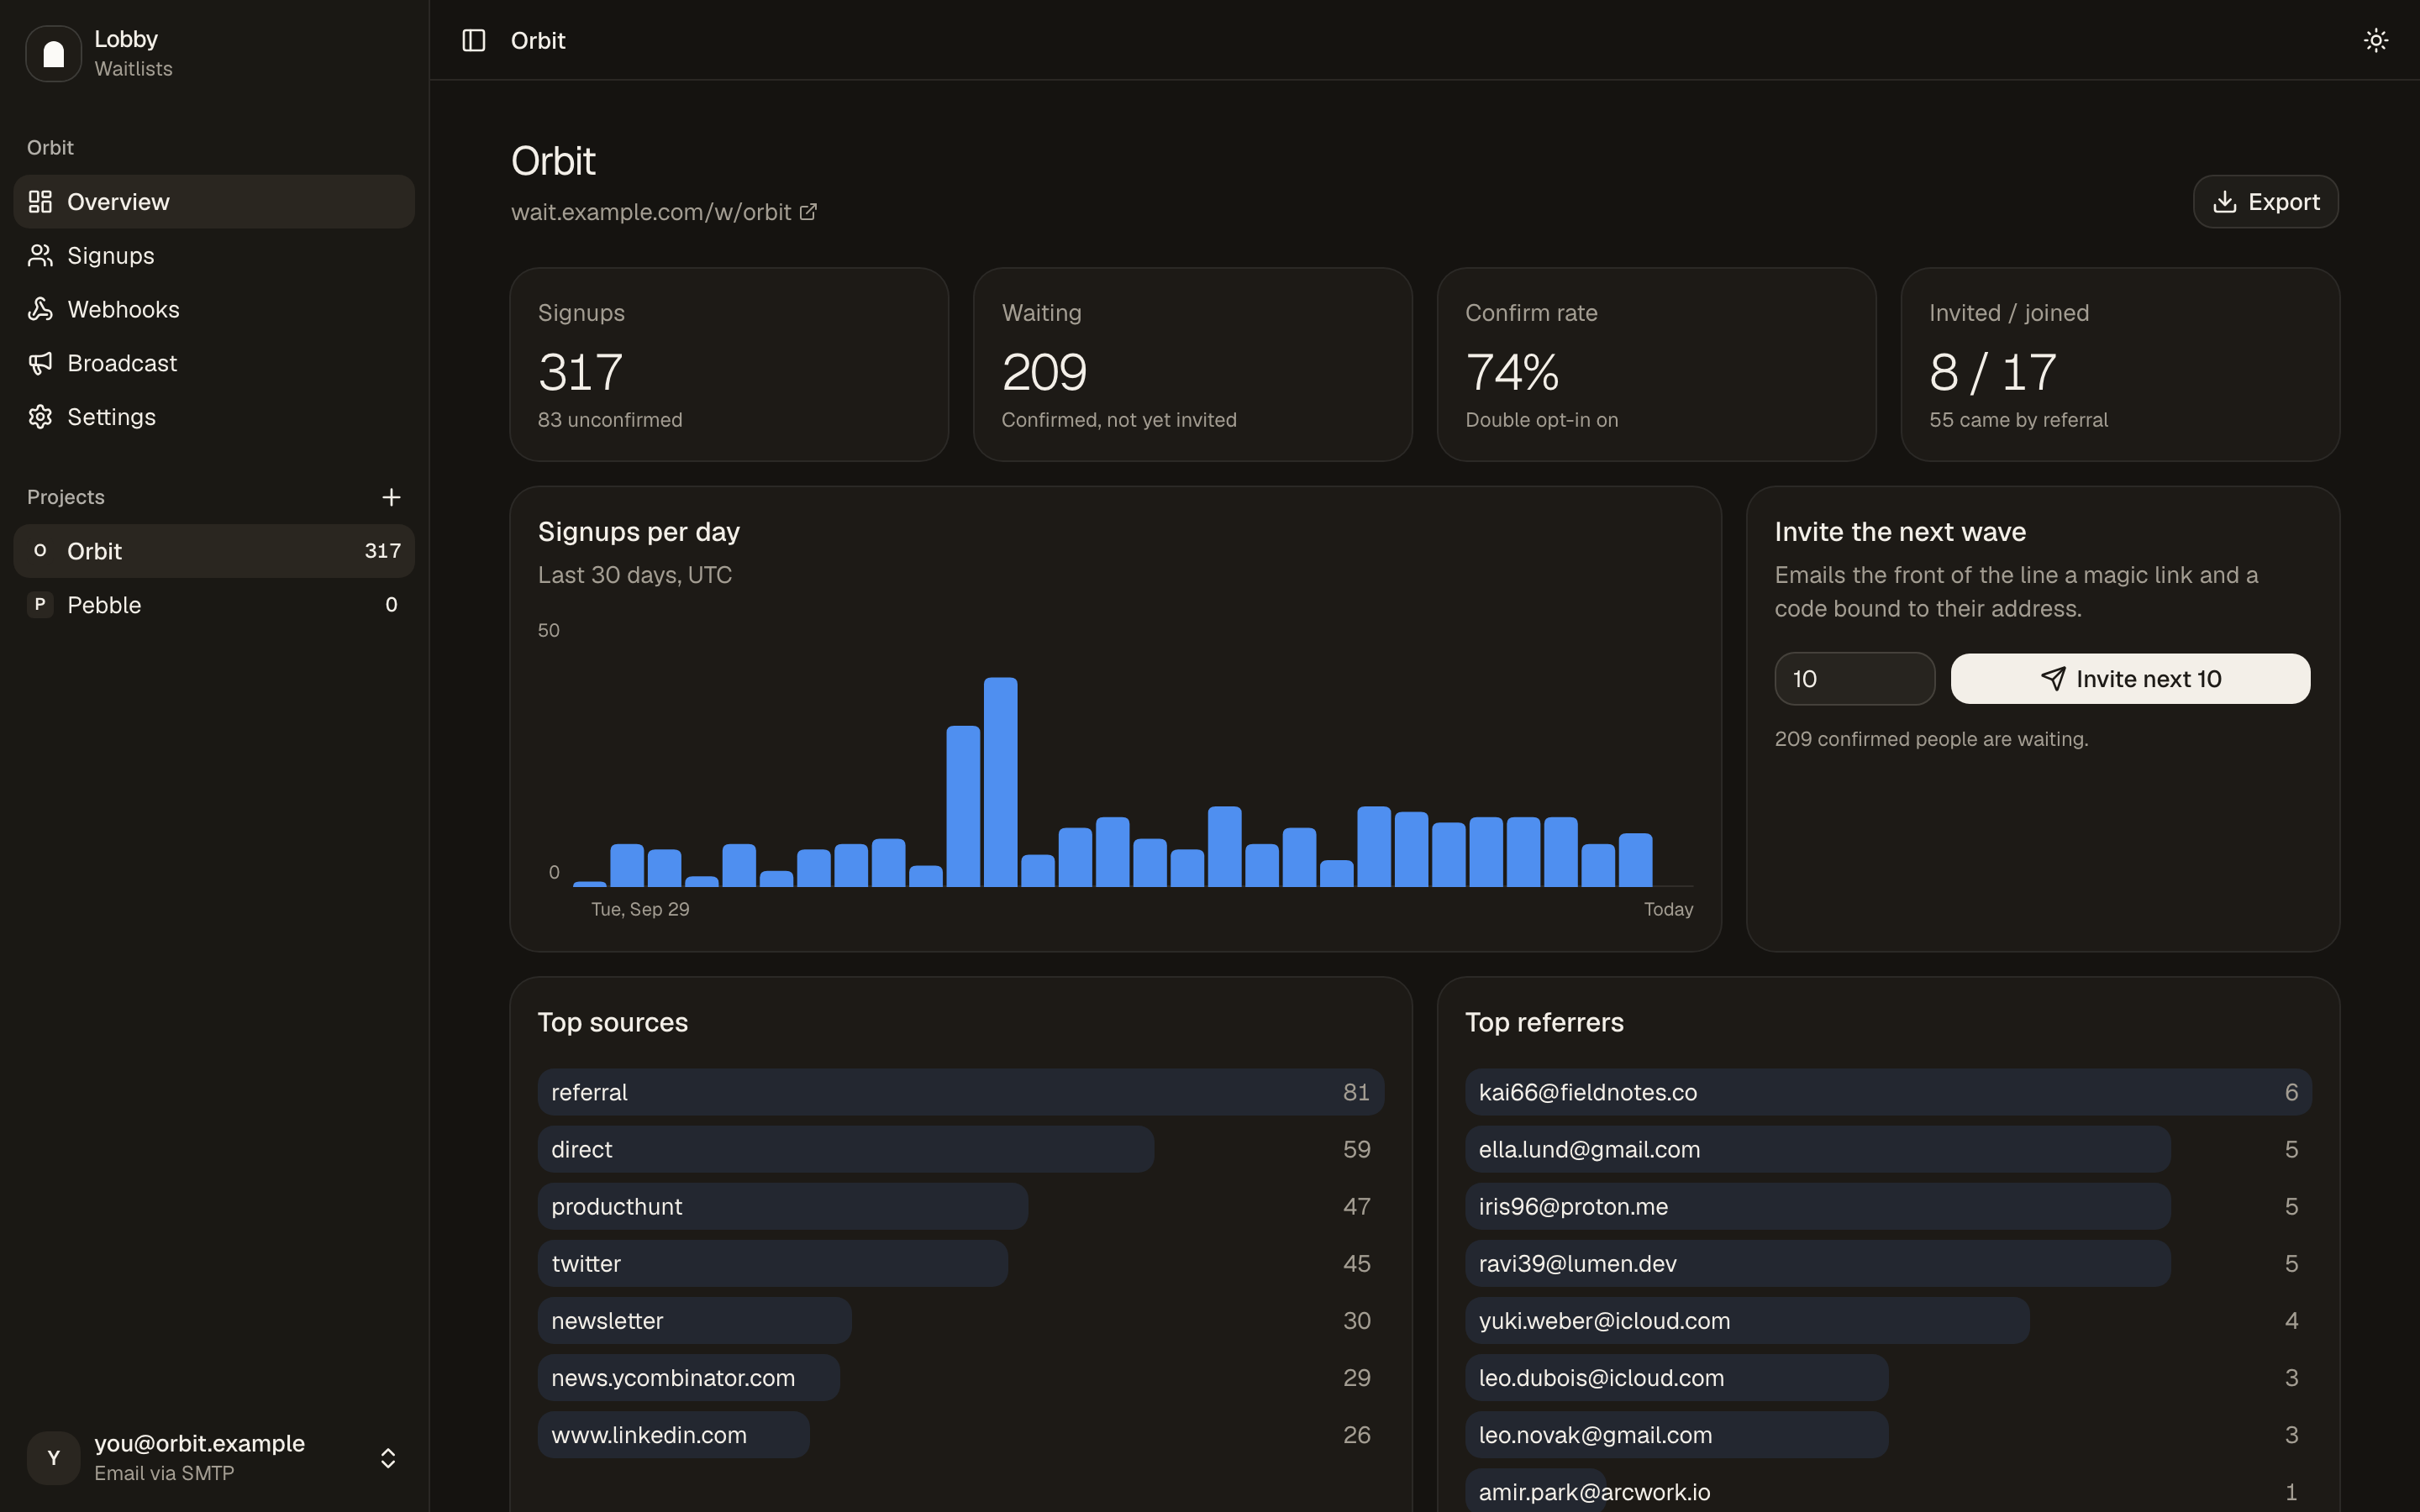Select referrer leo.dubois@icloud.com
Image resolution: width=2420 pixels, height=1512 pixels.
tap(1888, 1377)
